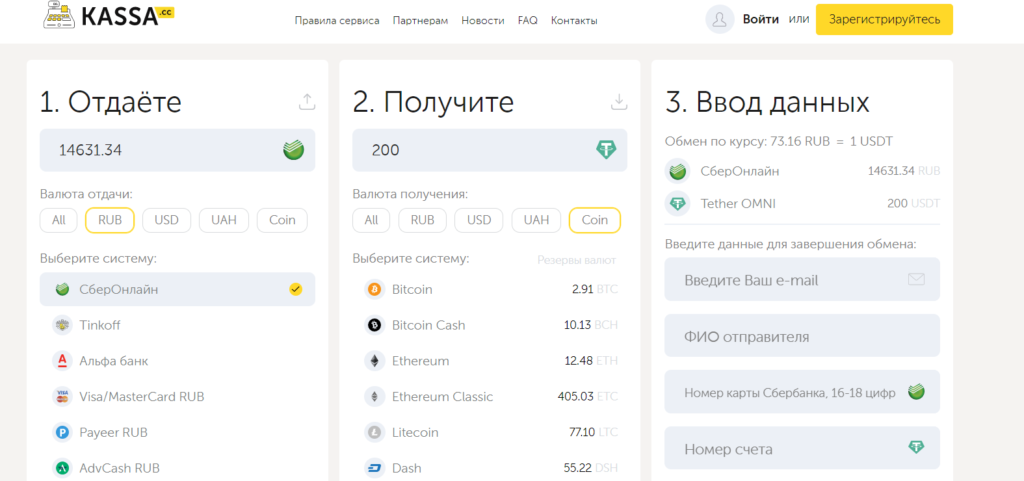Click the yellow Зарегистрируйтесь button
This screenshot has width=1024, height=481.
(884, 20)
